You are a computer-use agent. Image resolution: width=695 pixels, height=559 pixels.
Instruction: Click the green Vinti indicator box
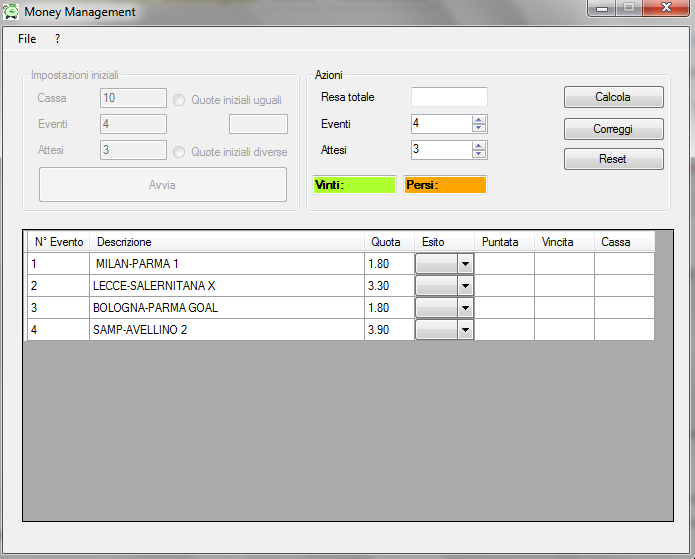(355, 185)
